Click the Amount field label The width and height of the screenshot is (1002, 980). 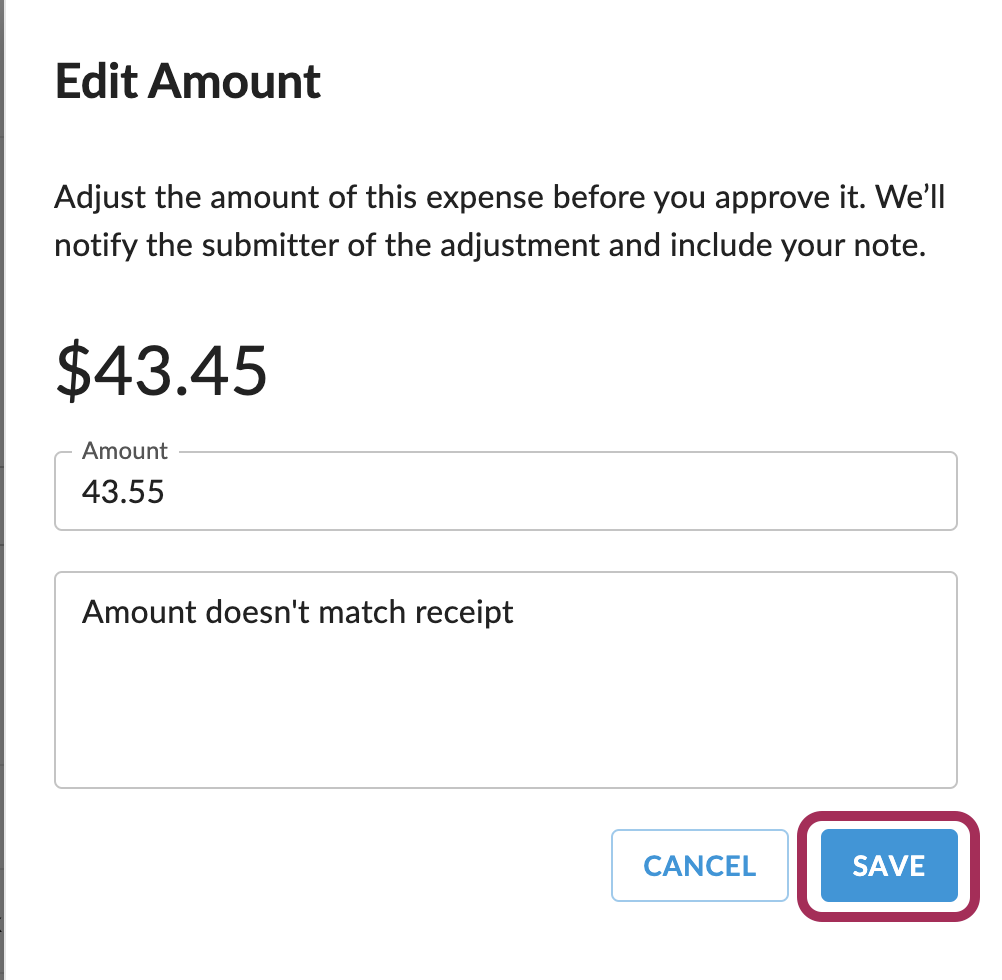tap(124, 451)
